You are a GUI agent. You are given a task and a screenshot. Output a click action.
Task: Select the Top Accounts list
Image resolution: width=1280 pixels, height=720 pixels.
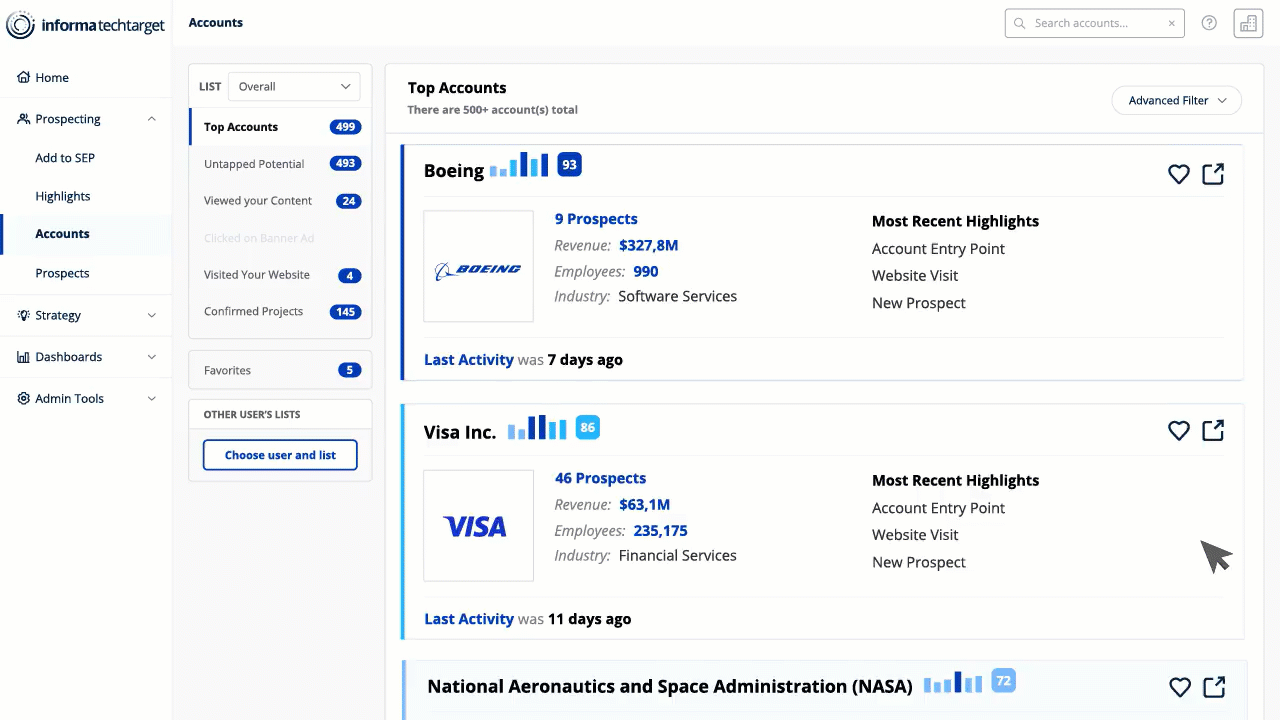tap(280, 127)
